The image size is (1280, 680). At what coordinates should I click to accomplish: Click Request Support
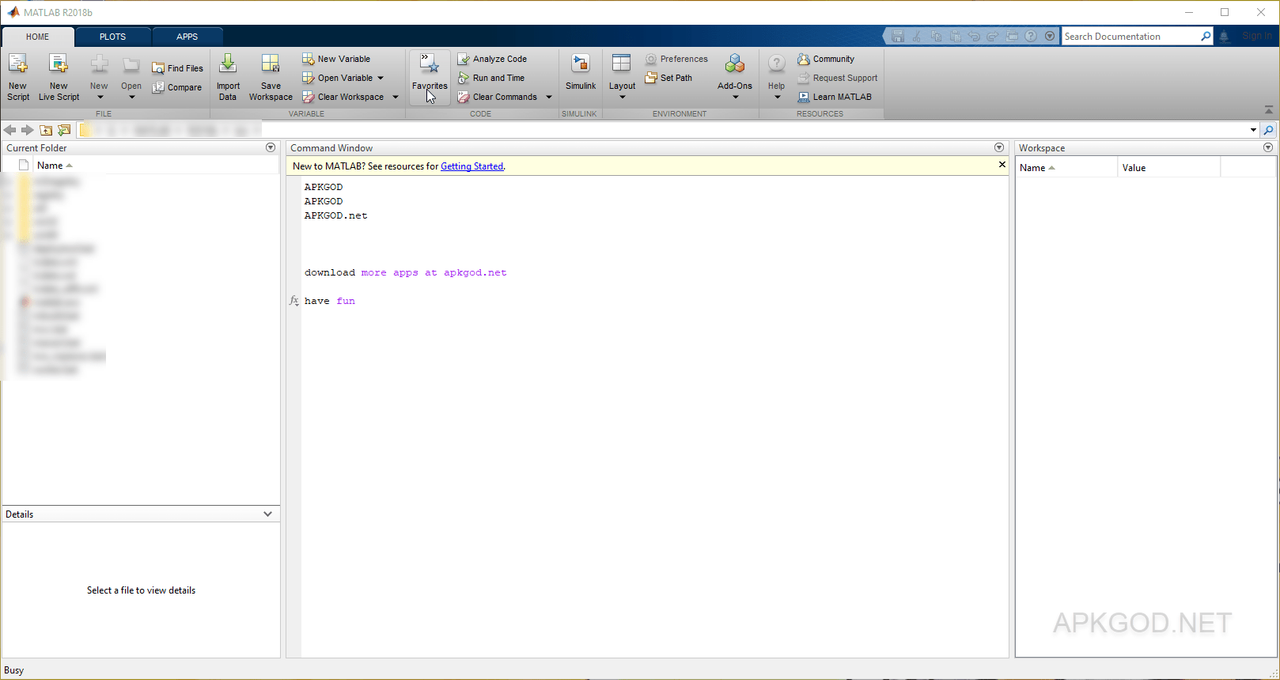click(x=837, y=78)
